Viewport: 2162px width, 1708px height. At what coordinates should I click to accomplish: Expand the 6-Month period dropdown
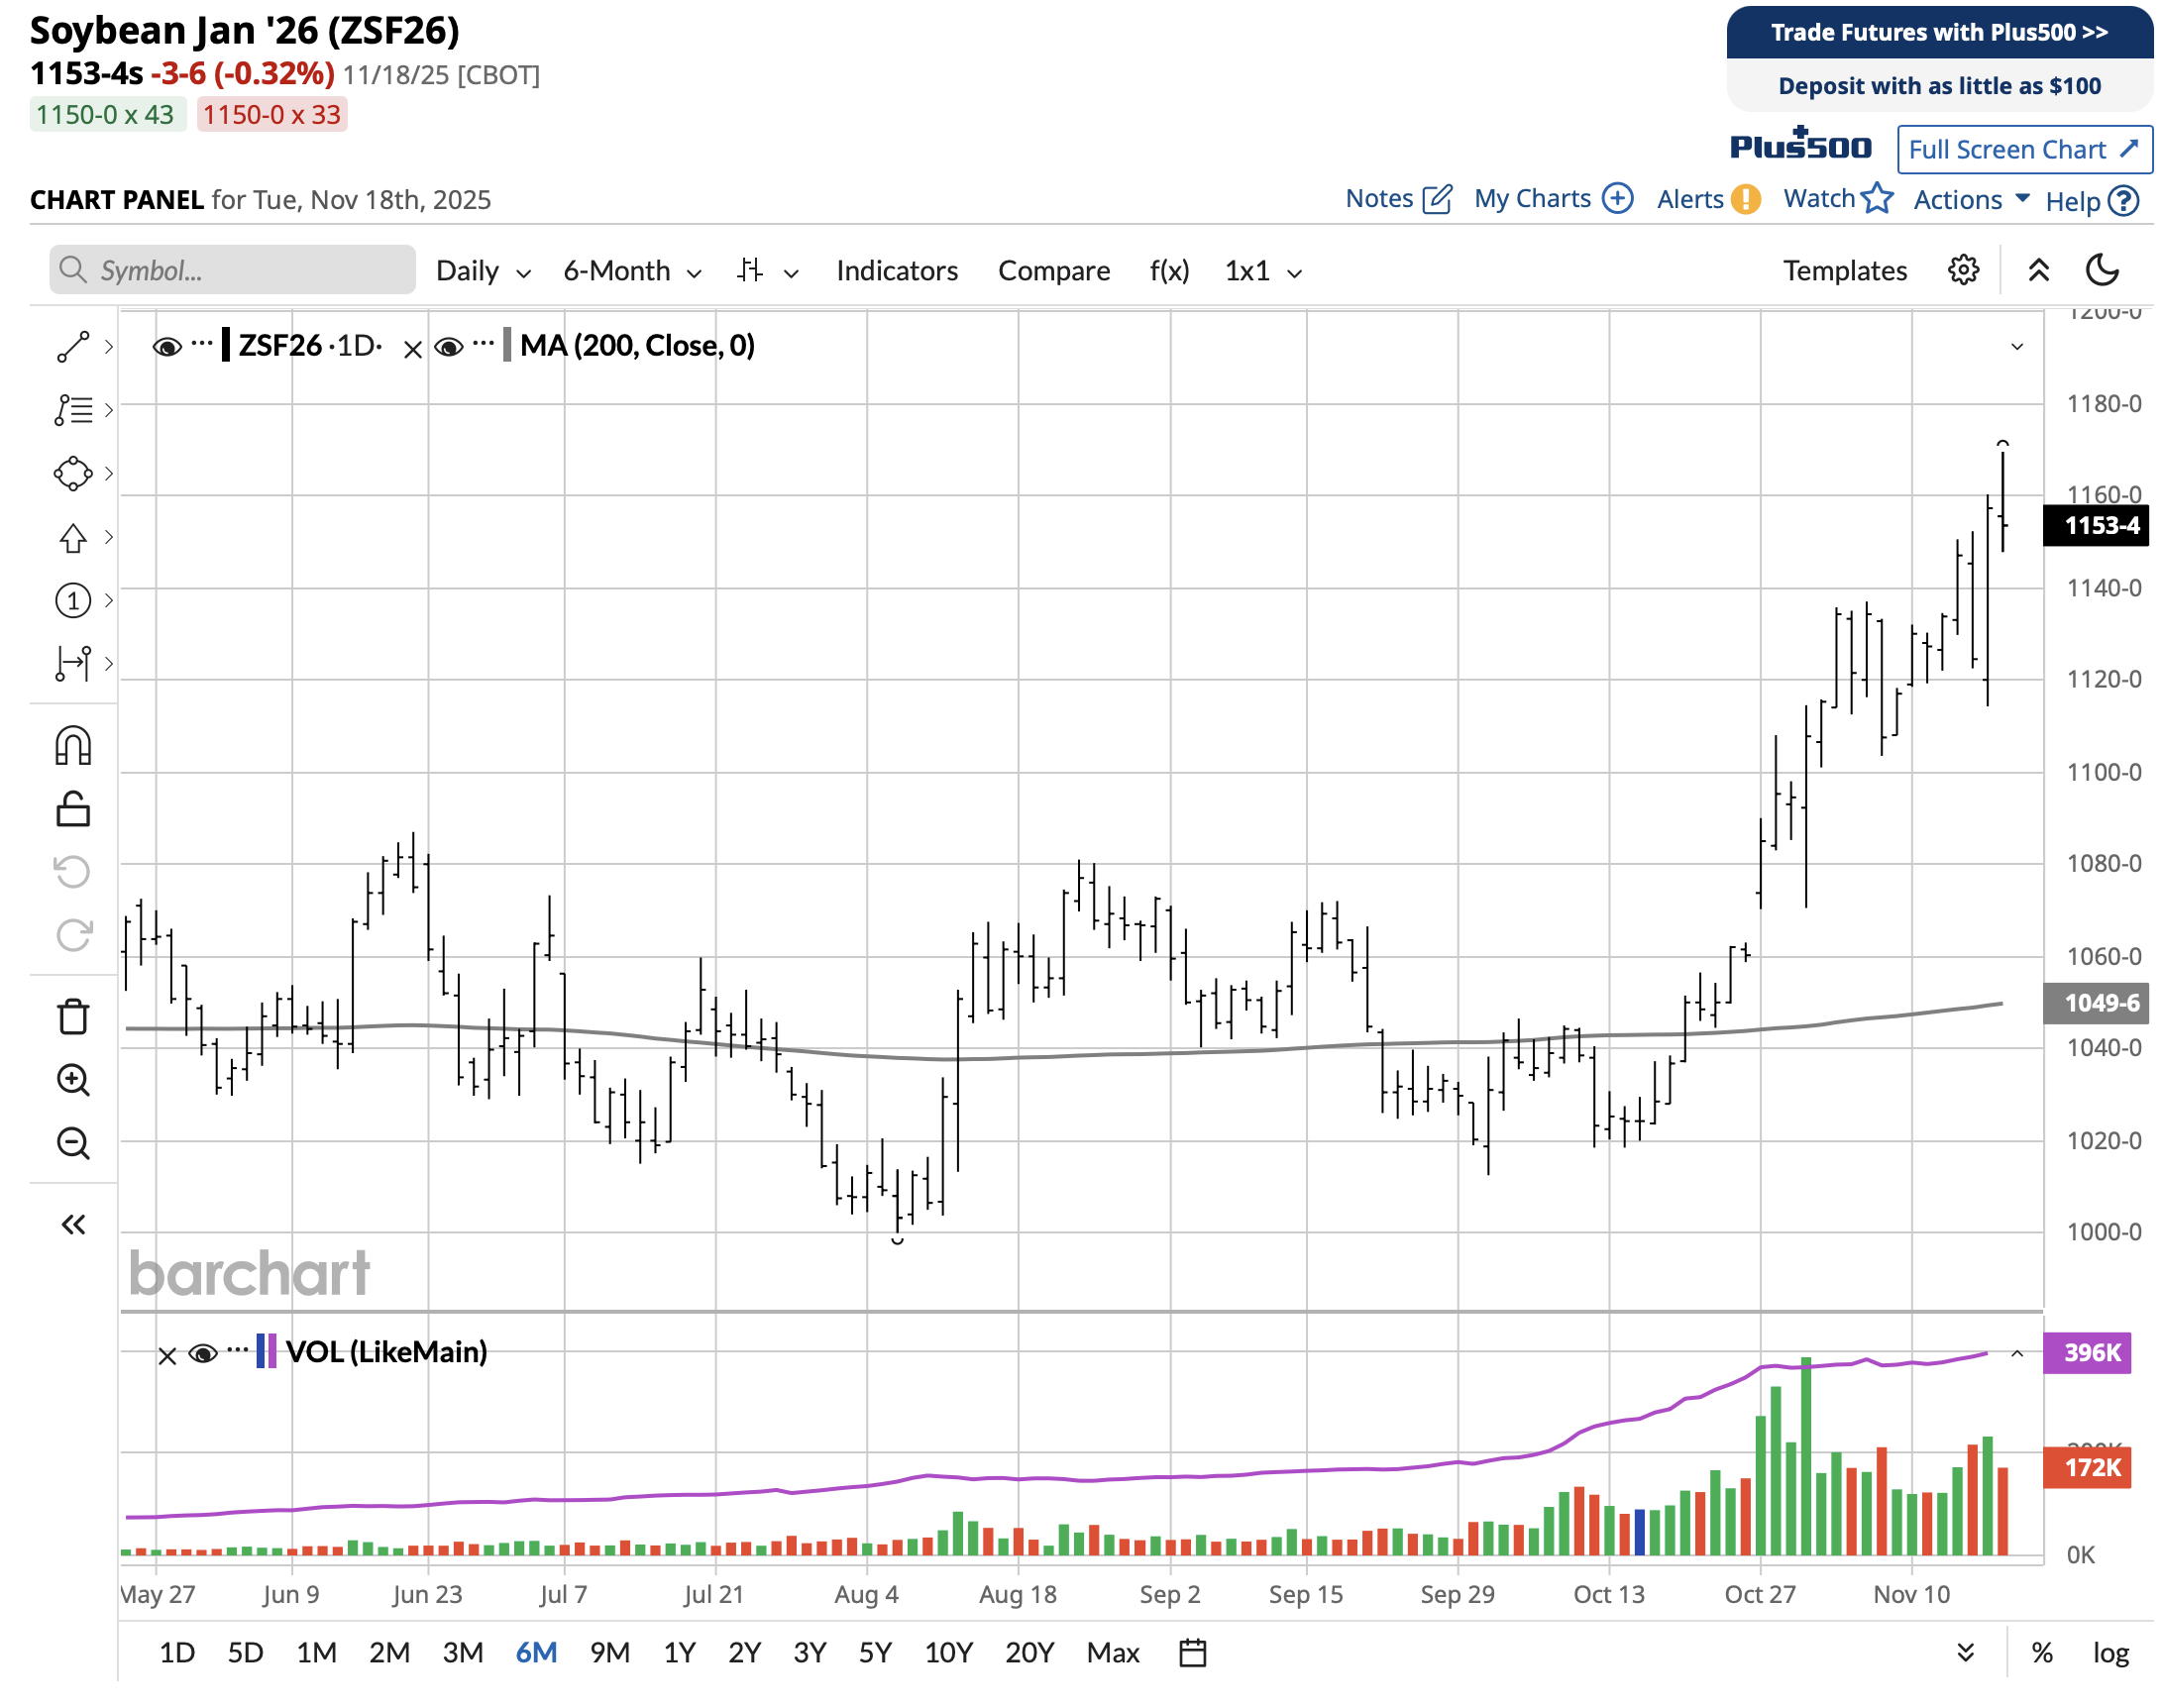click(632, 271)
